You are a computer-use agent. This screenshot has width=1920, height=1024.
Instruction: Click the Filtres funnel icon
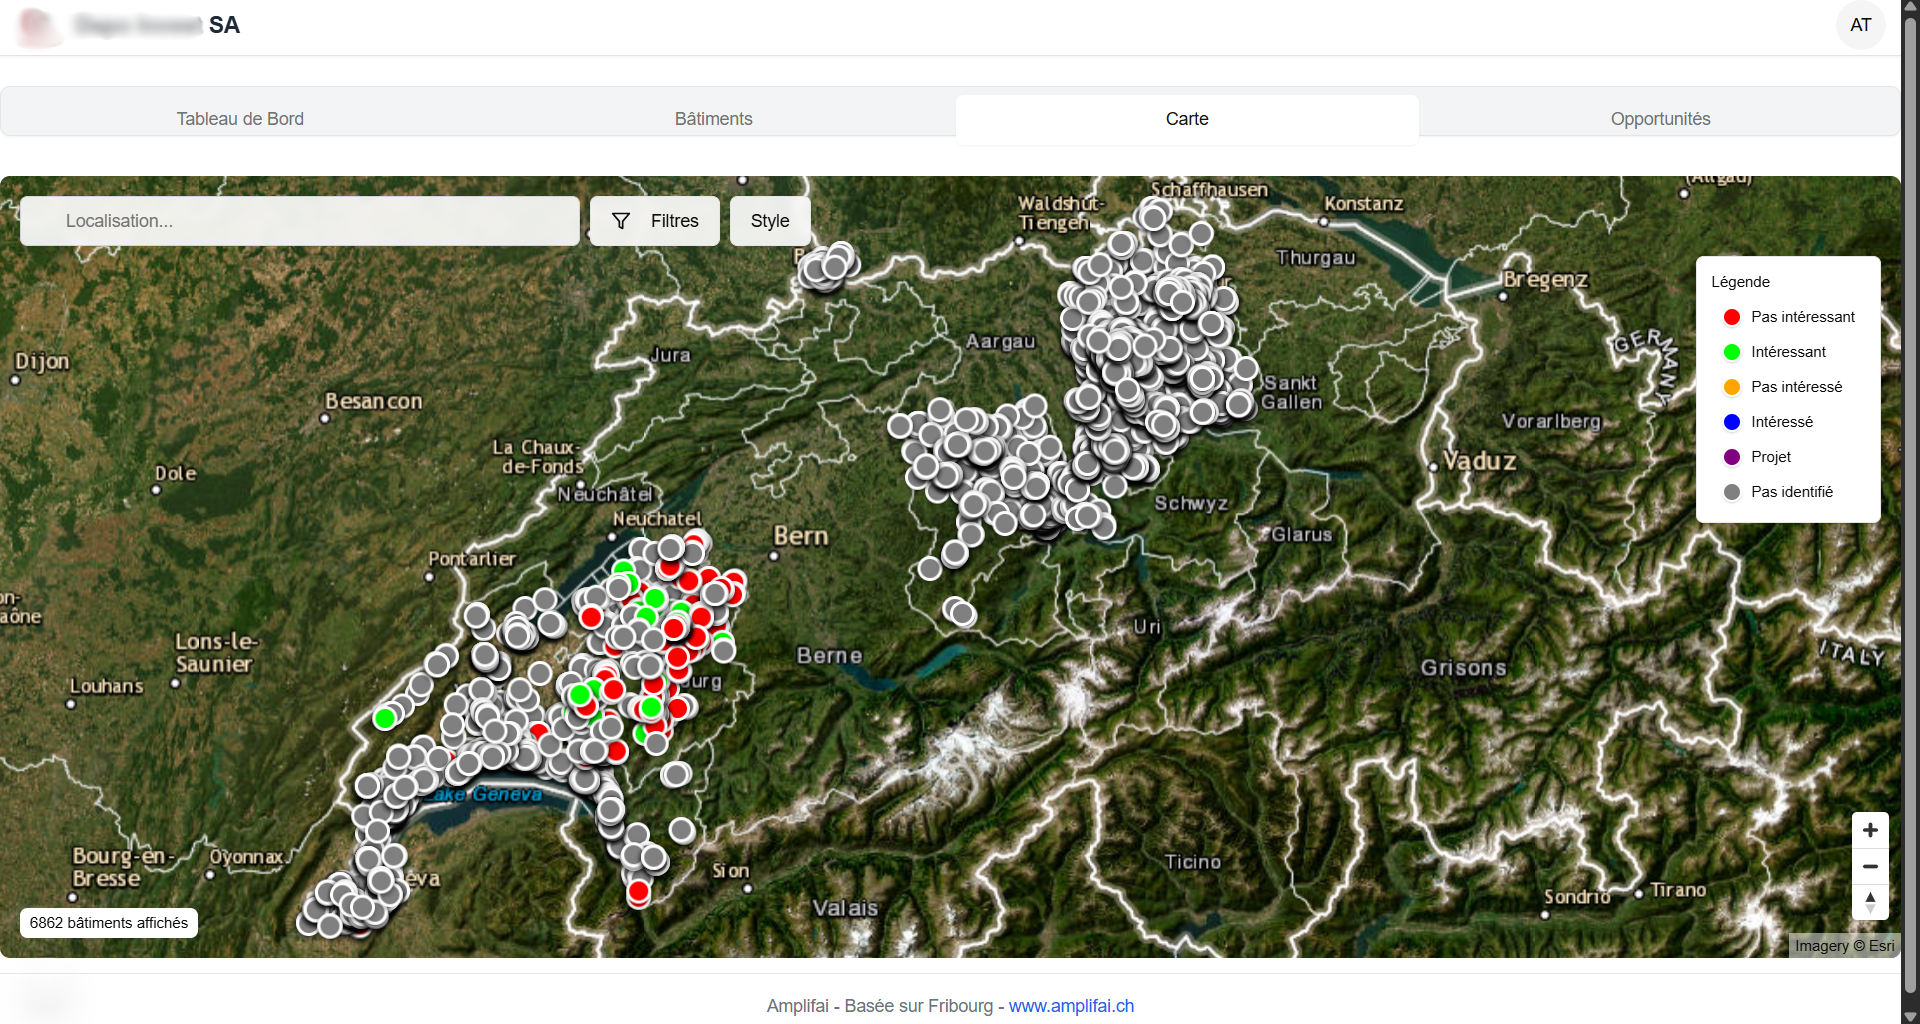point(620,221)
